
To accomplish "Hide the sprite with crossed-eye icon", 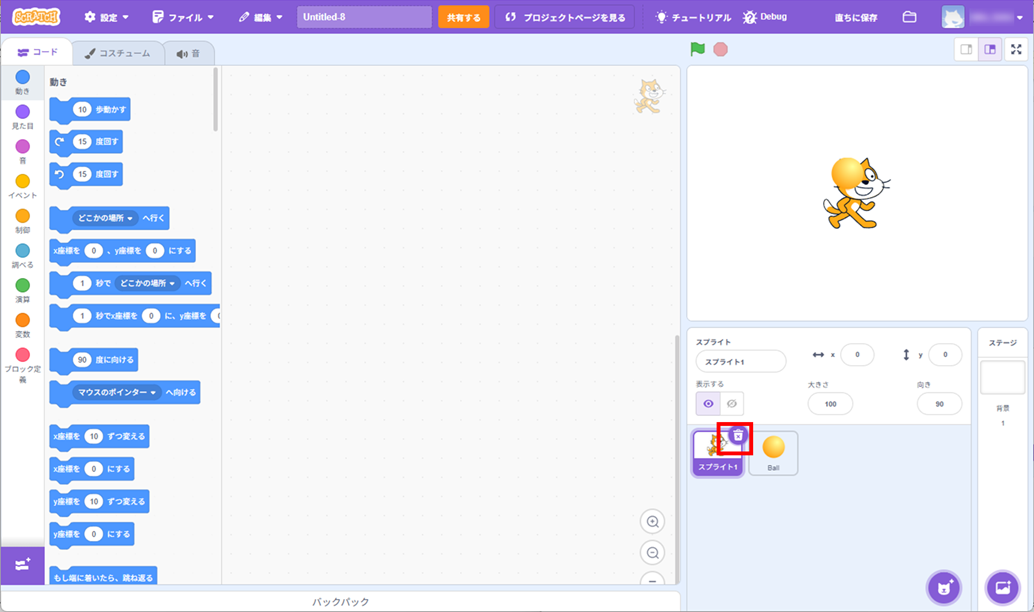I will (x=732, y=403).
